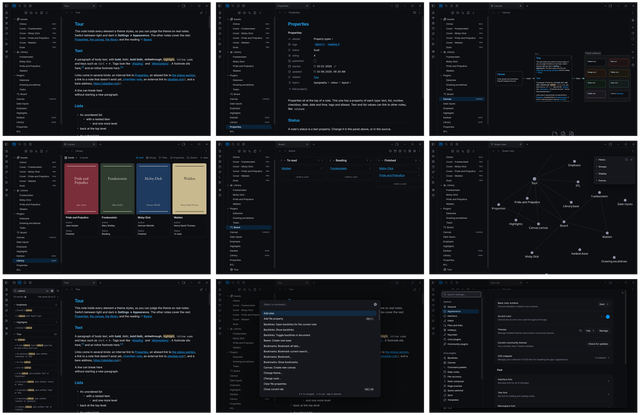Viewport: 640px width, 415px height.
Task: Open the Cards view dropdown in Library window
Action: (69, 158)
